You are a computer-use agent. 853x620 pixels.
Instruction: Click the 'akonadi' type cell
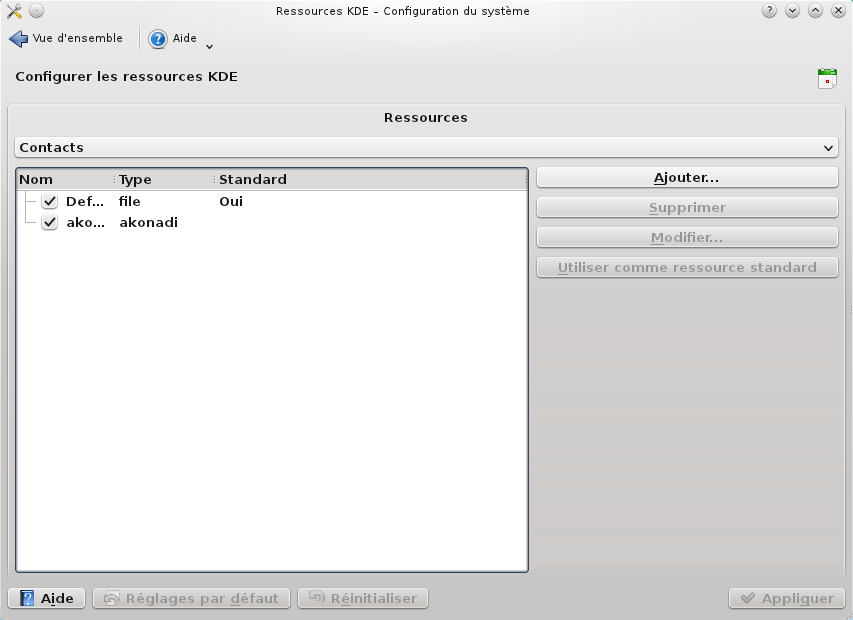pyautogui.click(x=149, y=222)
